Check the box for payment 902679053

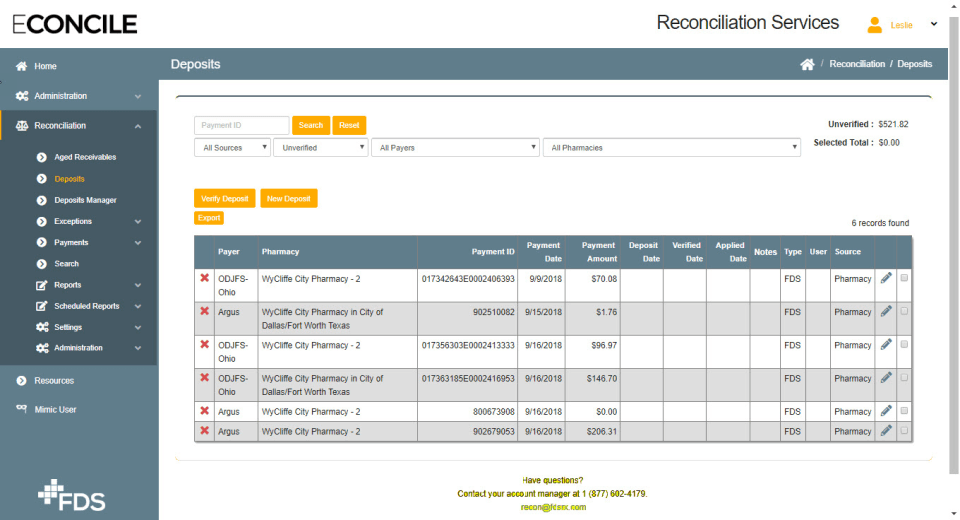tap(904, 431)
